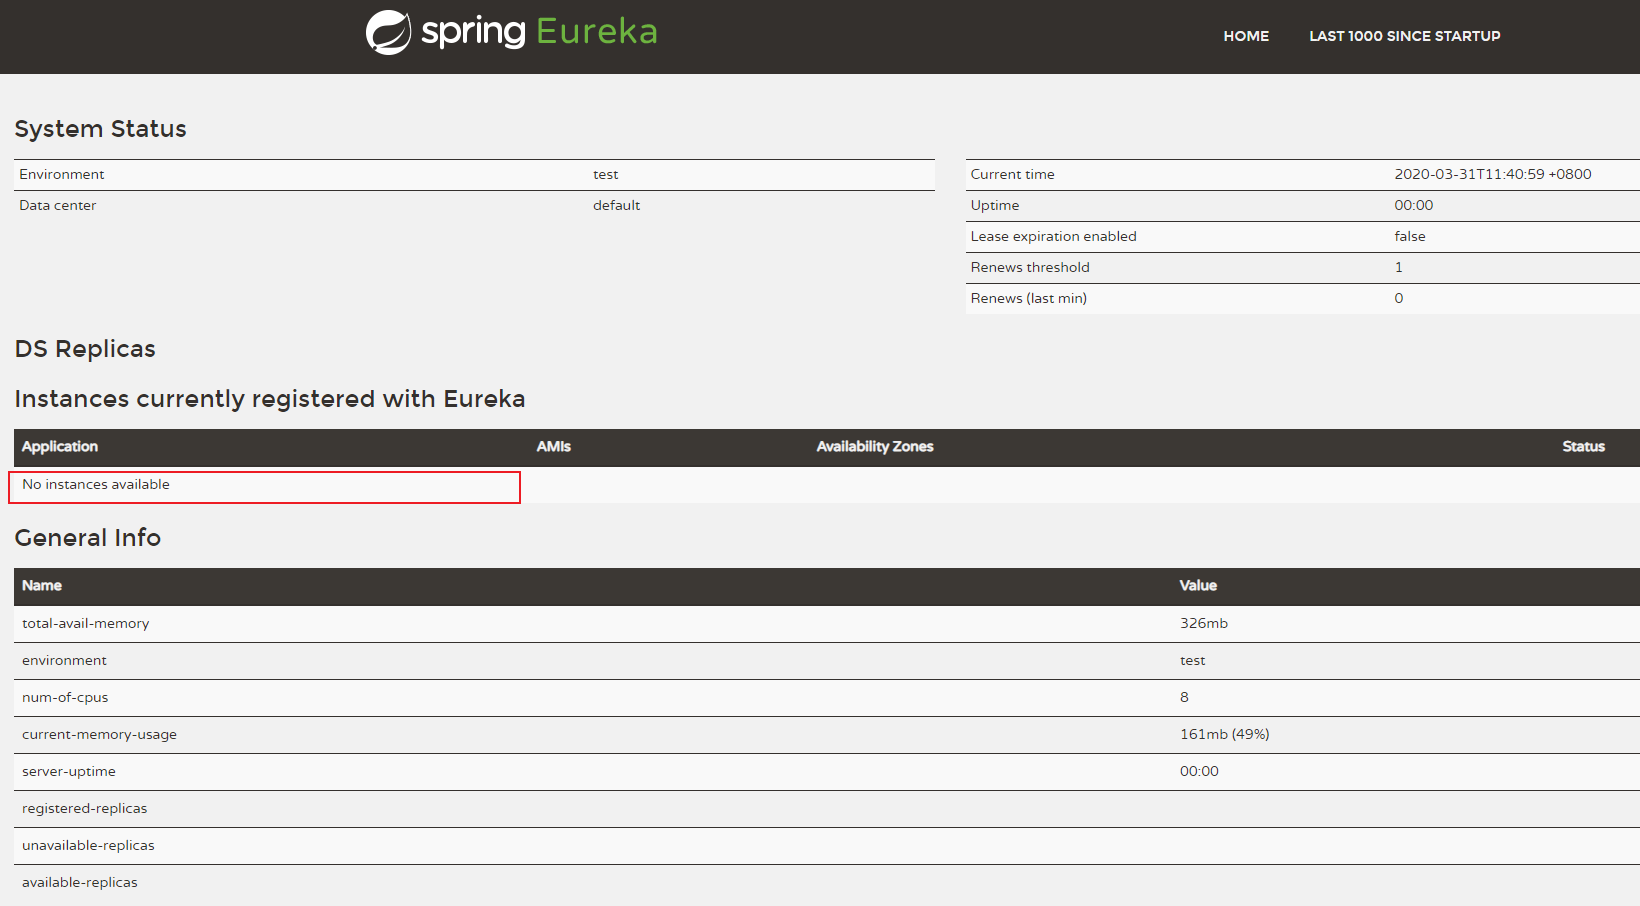Screen dimensions: 1640x906
Task: Select the total-avail-memory row label
Action: 86,624
